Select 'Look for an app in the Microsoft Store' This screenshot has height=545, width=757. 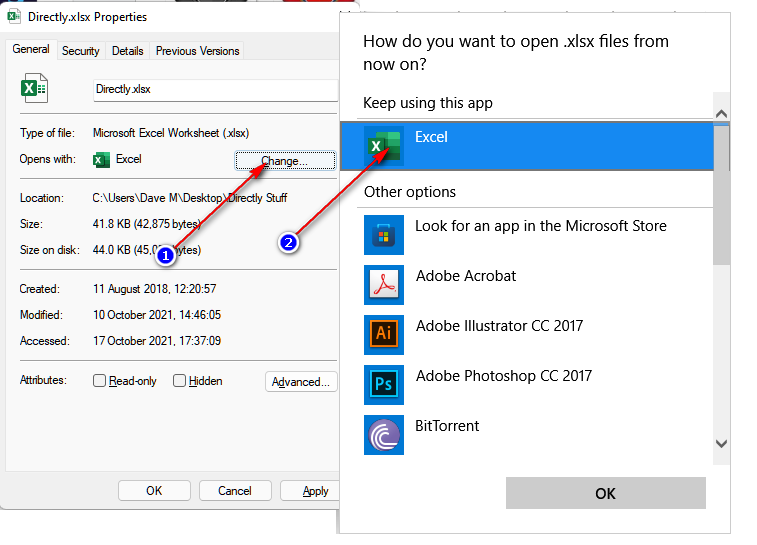541,226
